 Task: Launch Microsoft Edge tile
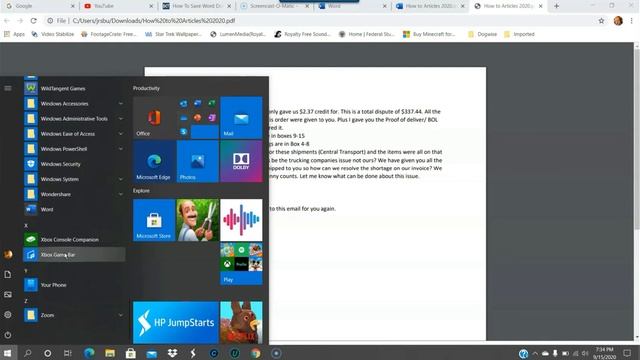coord(154,161)
